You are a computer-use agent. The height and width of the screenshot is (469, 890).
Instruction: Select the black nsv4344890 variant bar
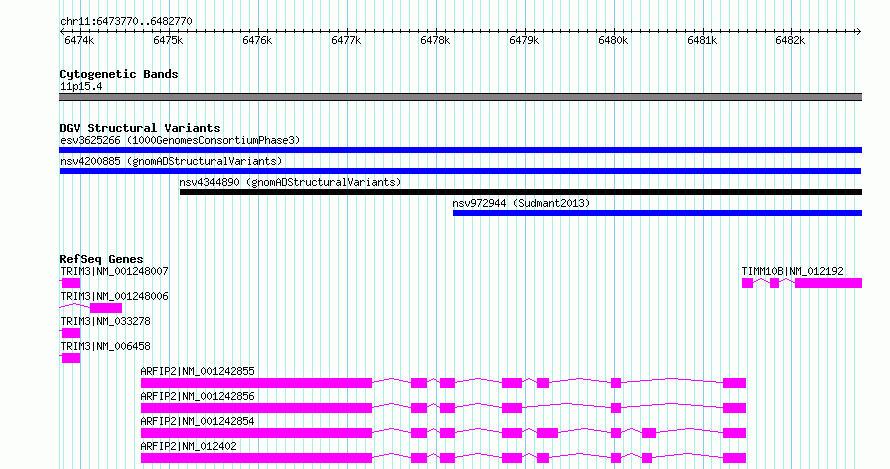(521, 192)
